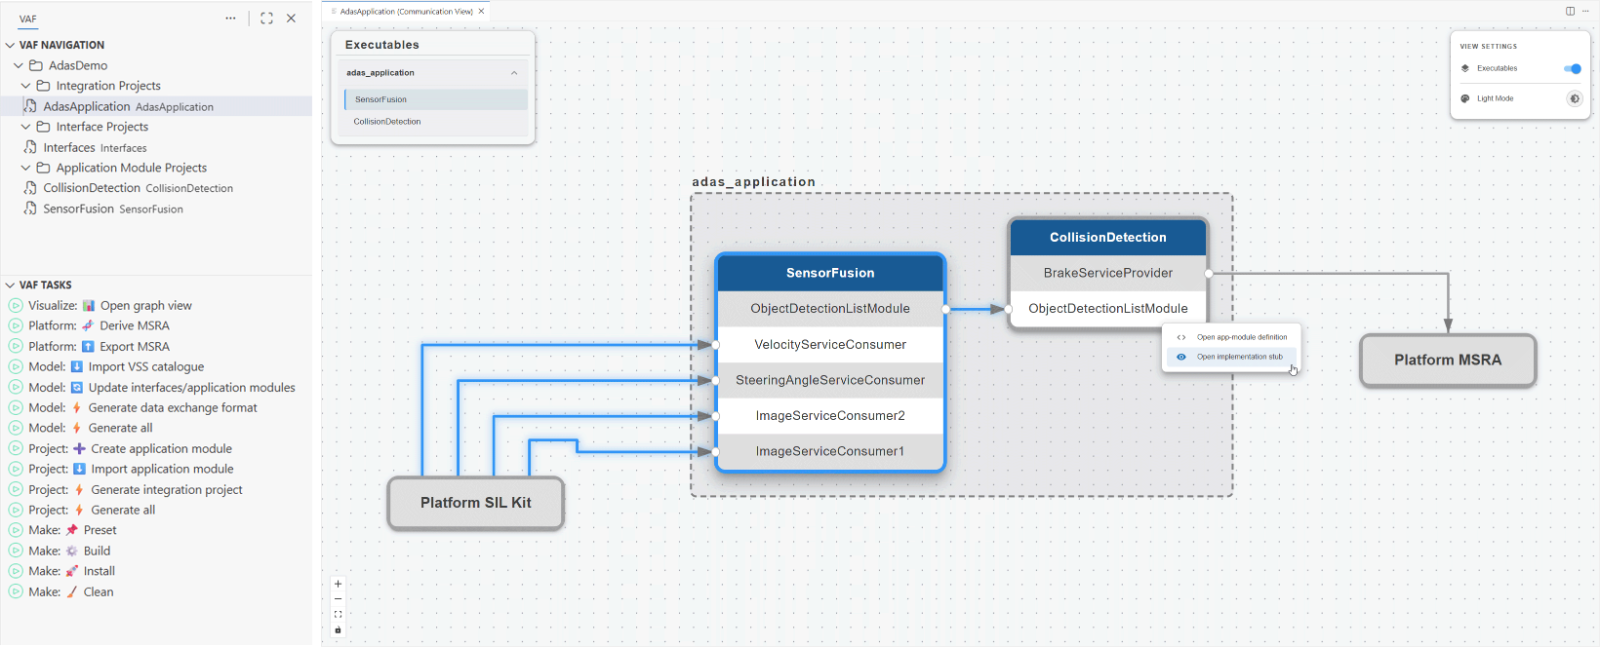Collapse the VAF NAVIGATION section
Screen dimensions: 1600x647
coord(10,45)
